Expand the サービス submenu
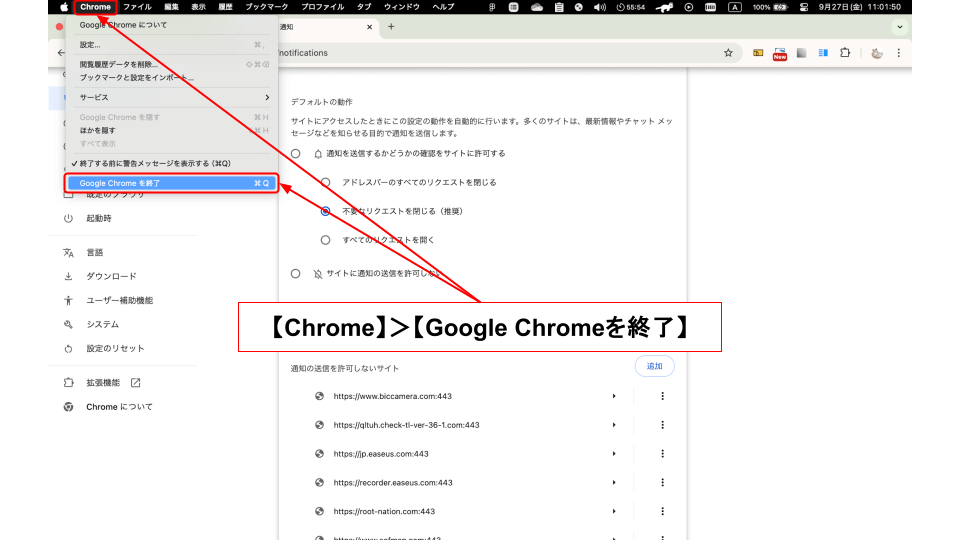Viewport: 960px width, 540px height. pyautogui.click(x=175, y=97)
